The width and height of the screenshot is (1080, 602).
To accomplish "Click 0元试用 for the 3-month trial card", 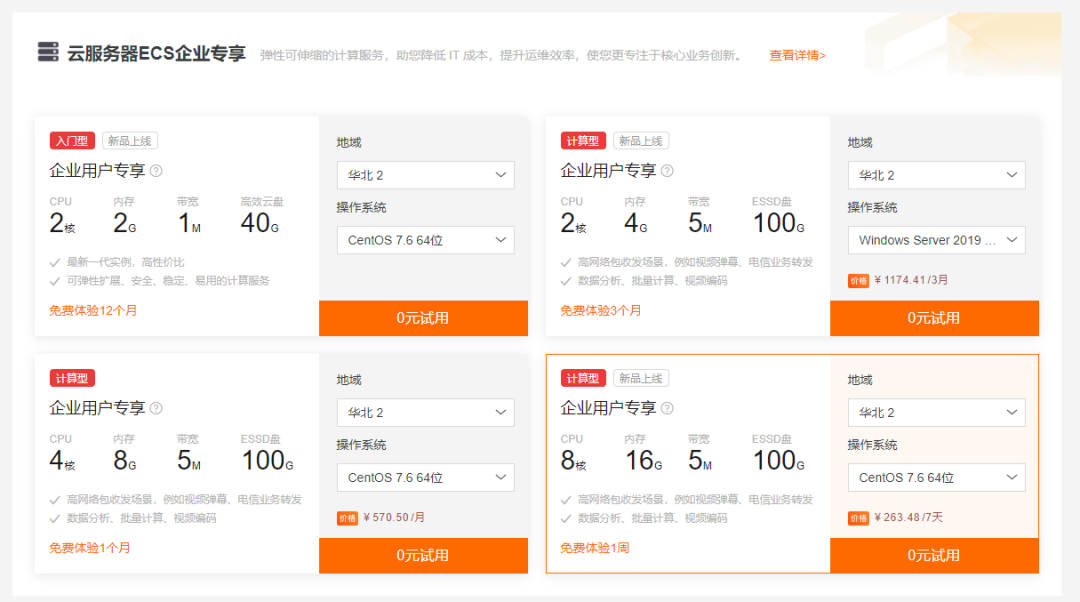I will pyautogui.click(x=934, y=318).
